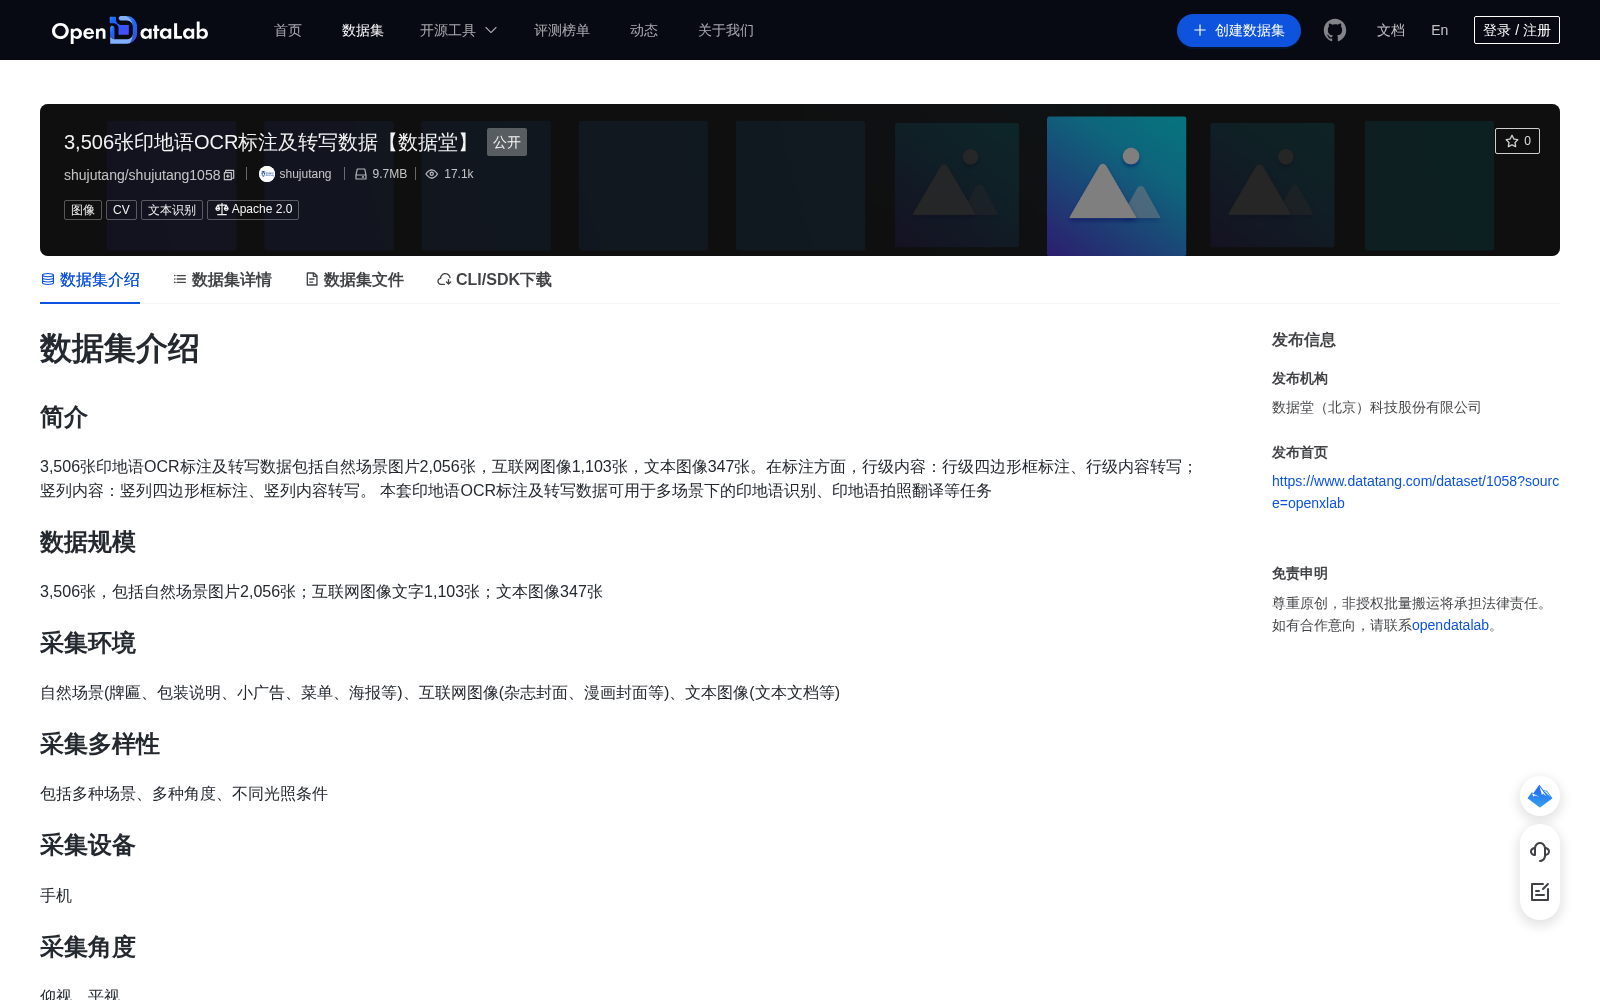Go to 首页 in the navigation bar
This screenshot has height=1000, width=1600.
(288, 30)
